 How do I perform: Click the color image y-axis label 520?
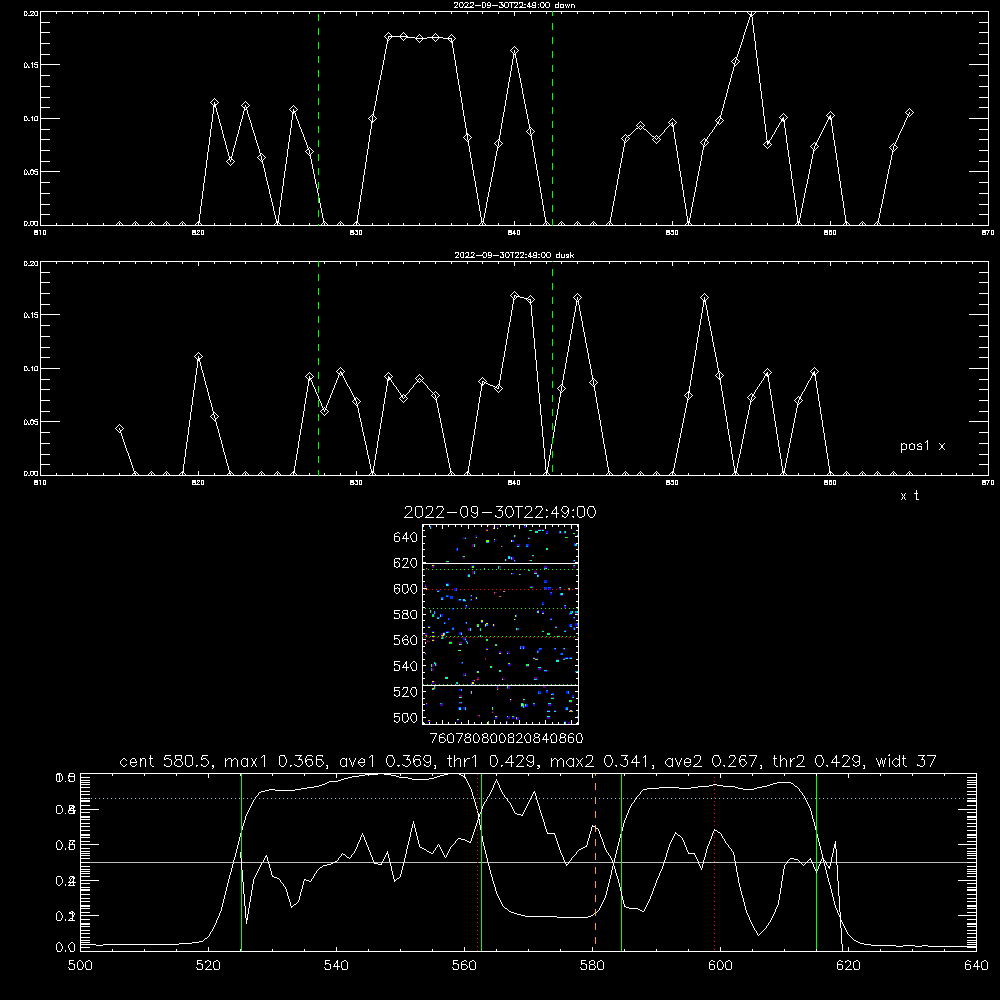pyautogui.click(x=406, y=692)
